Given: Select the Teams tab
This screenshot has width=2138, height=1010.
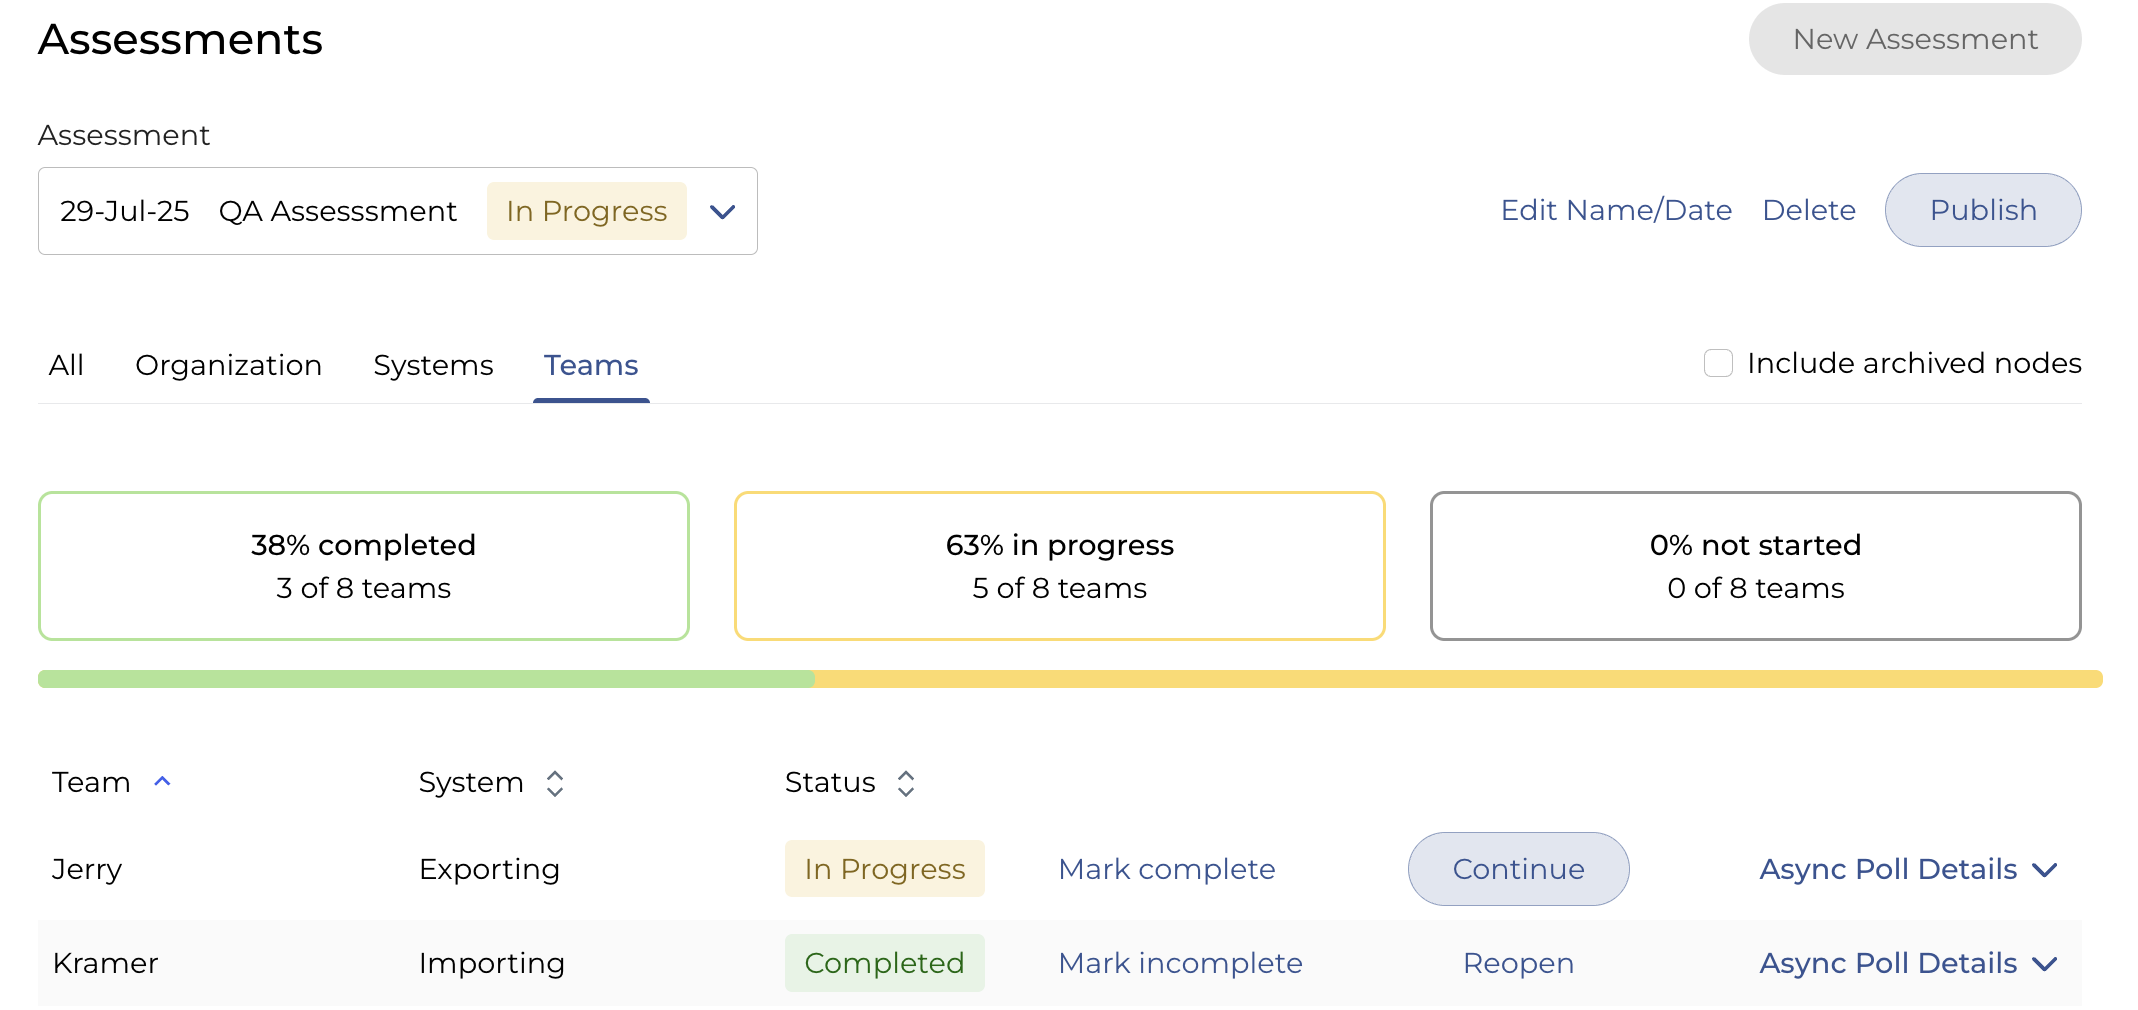Looking at the screenshot, I should click(591, 365).
